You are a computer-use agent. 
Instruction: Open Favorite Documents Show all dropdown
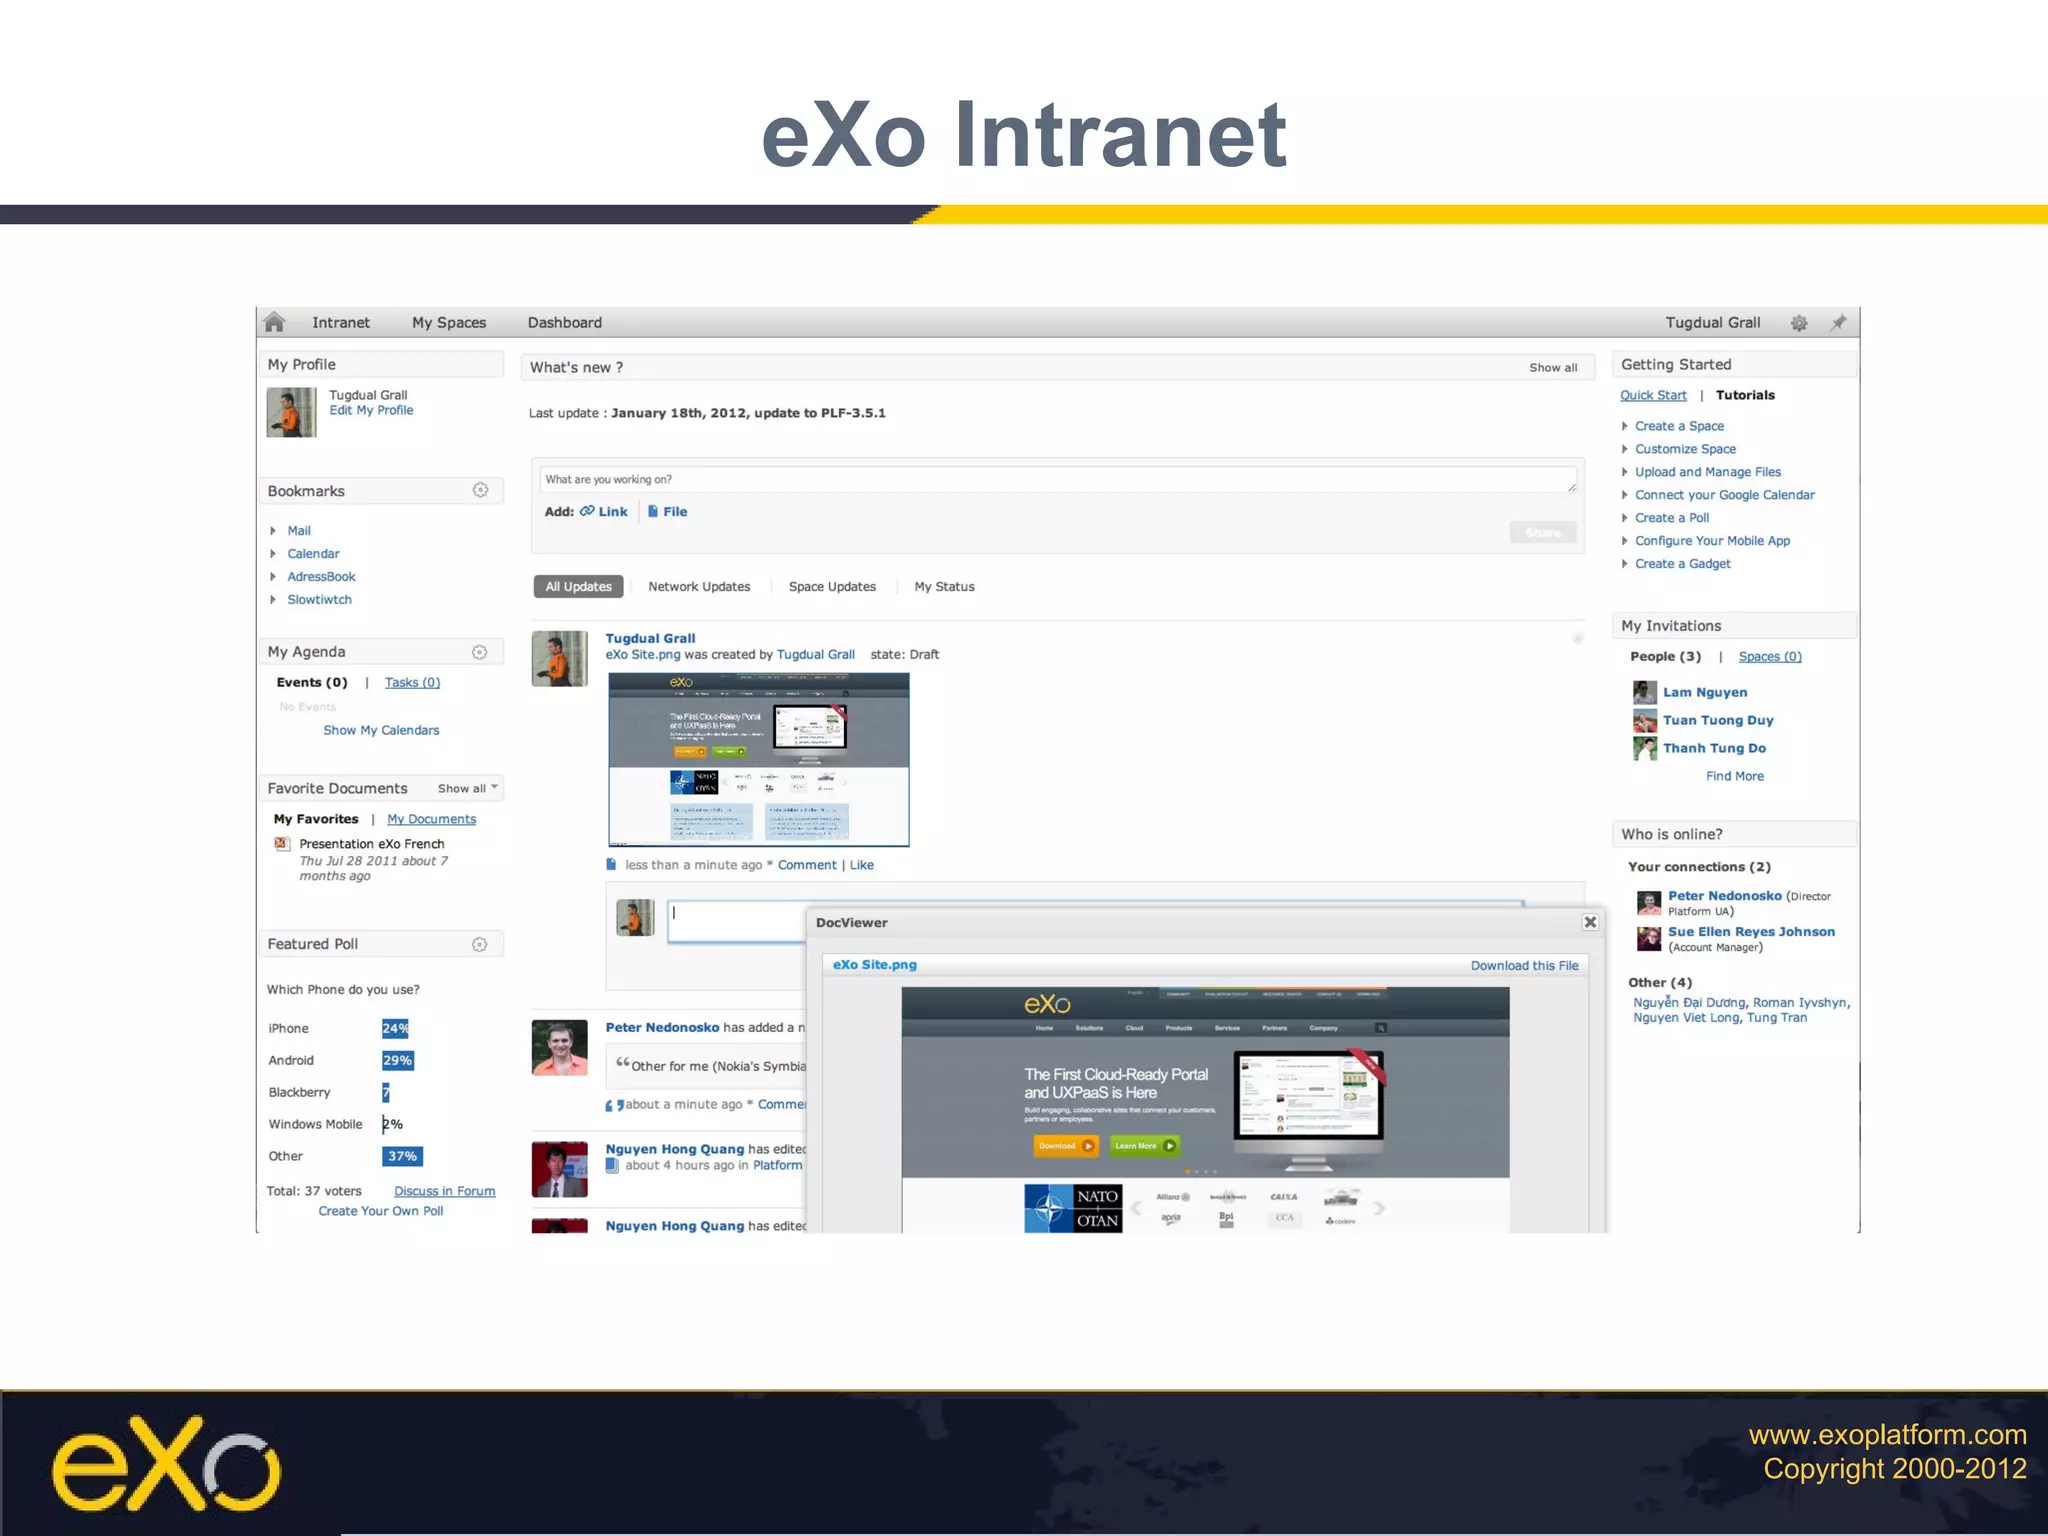click(x=468, y=788)
